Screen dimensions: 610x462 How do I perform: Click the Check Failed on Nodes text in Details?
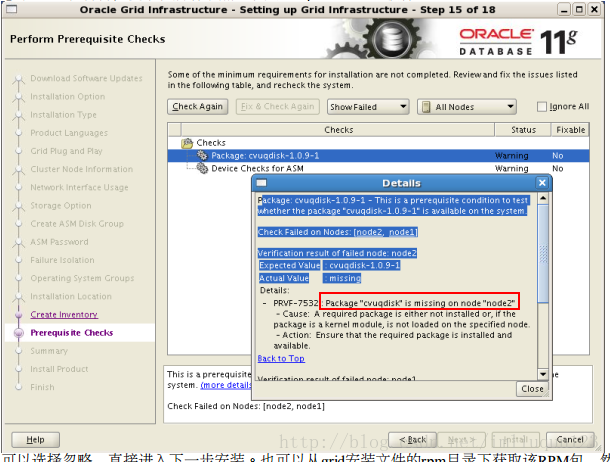click(x=338, y=232)
